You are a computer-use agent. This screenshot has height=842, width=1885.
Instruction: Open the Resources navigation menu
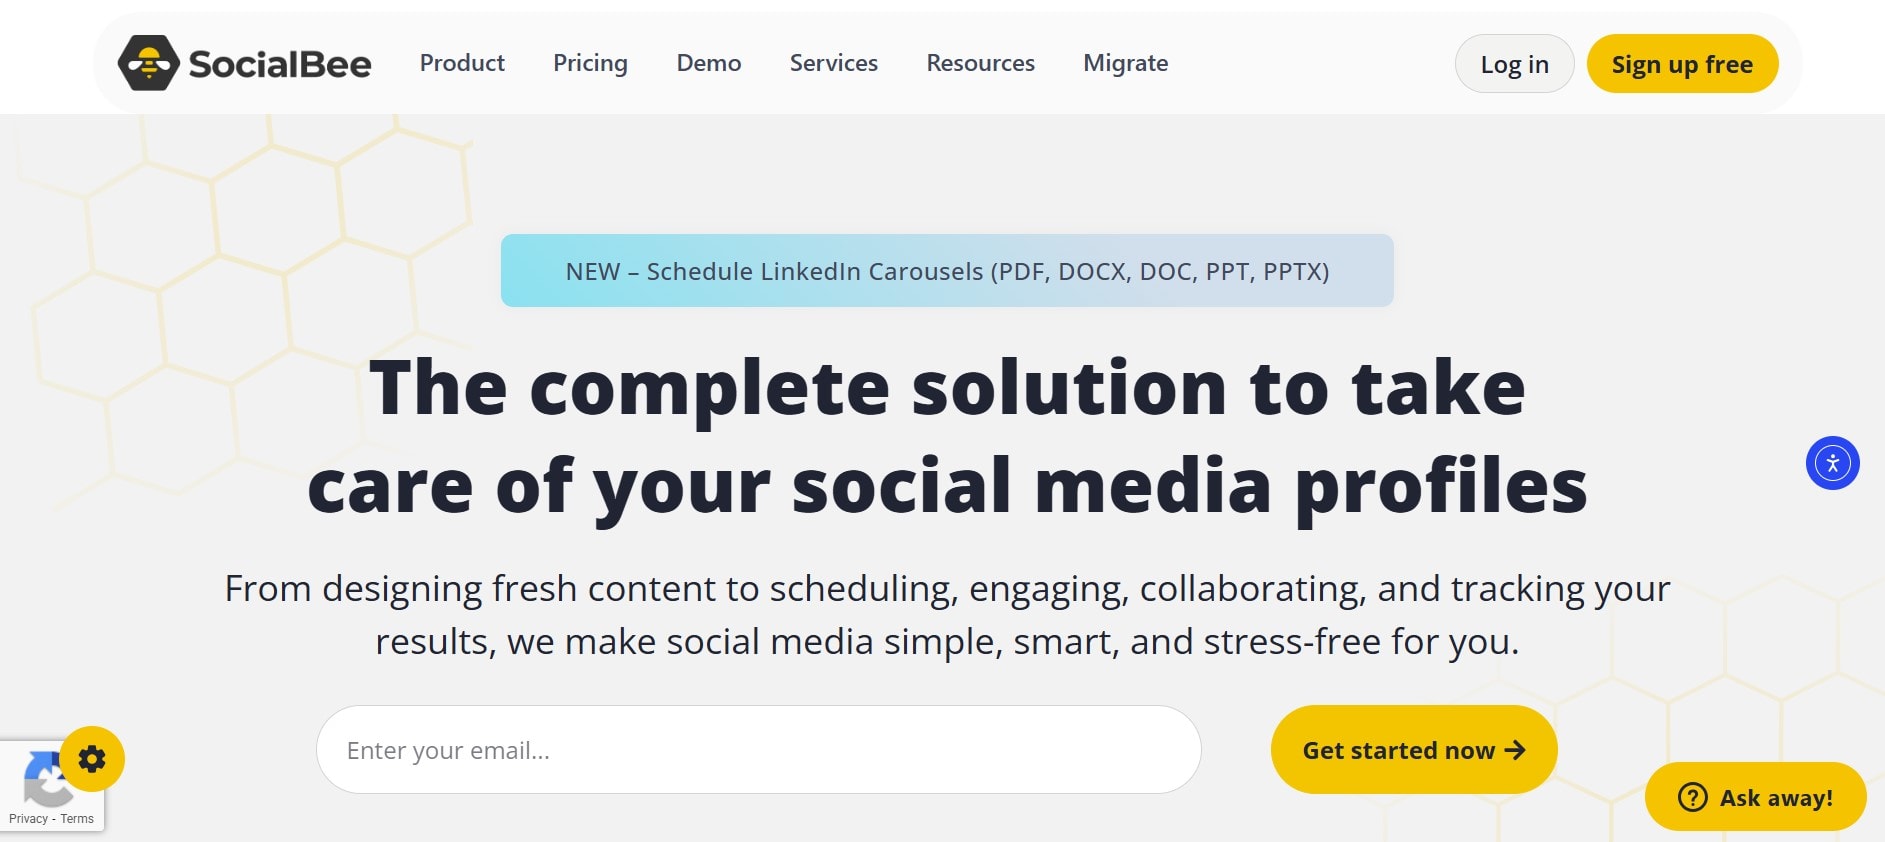coord(980,63)
